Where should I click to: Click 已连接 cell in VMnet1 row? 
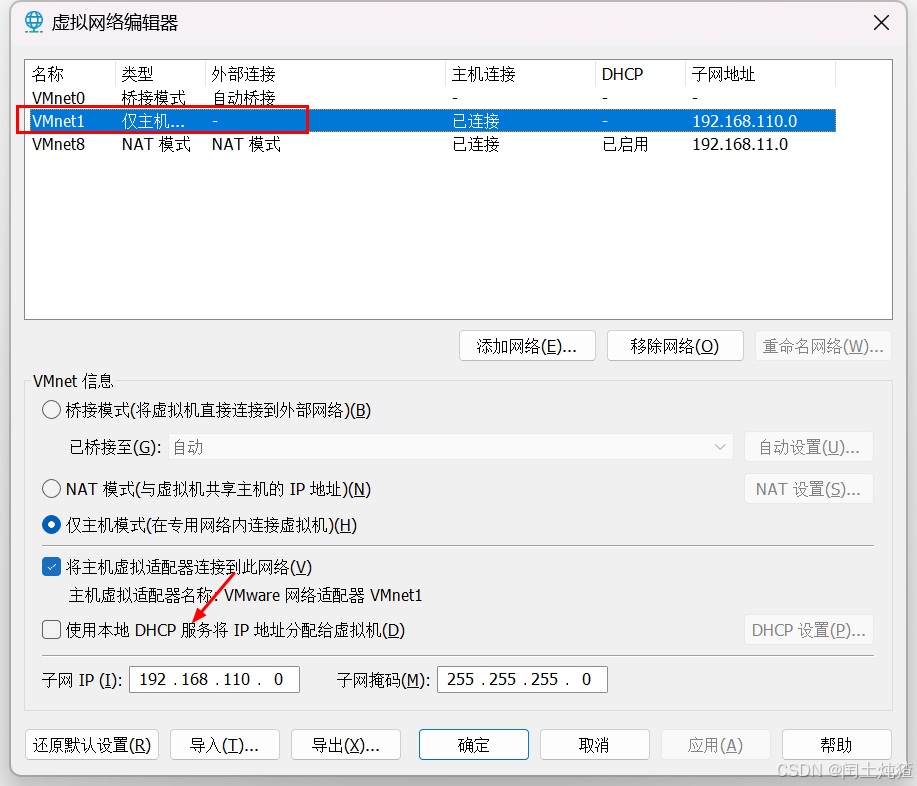(475, 121)
